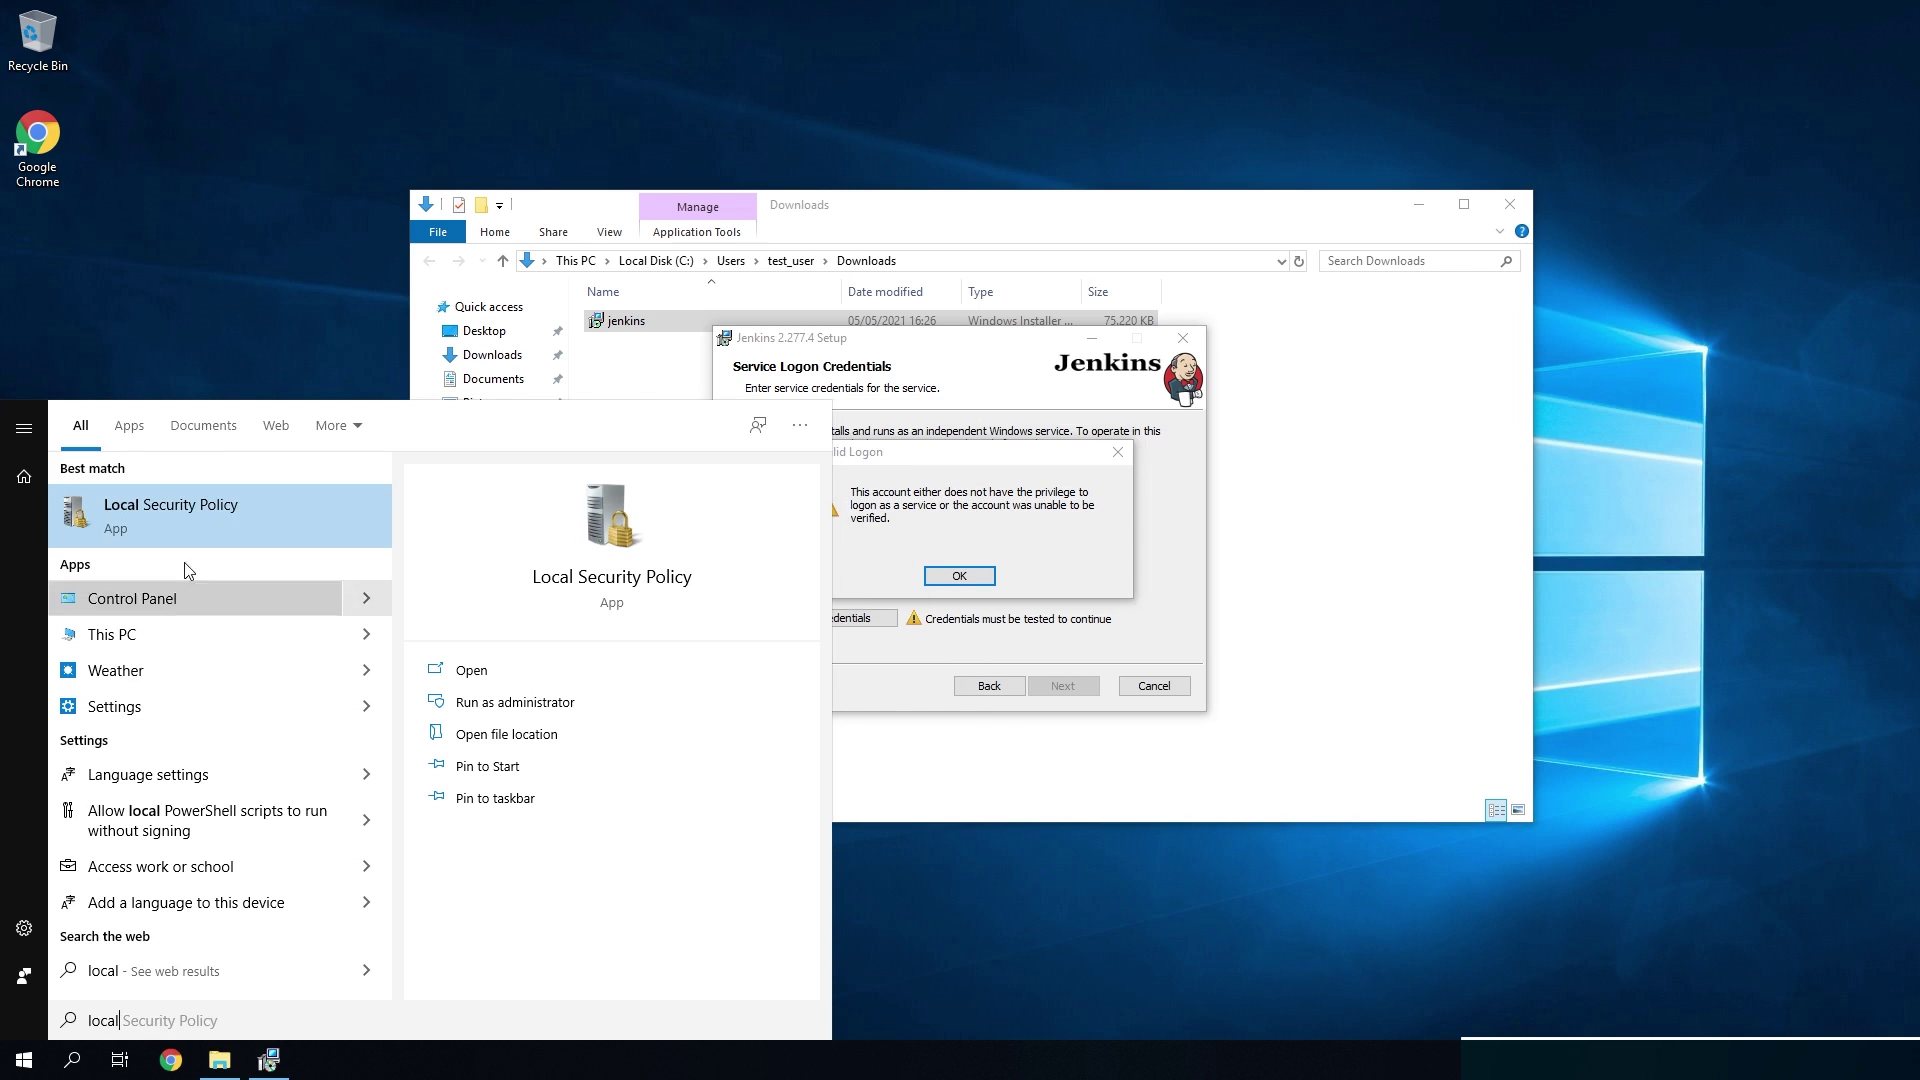
Task: Open the View ribbon tab
Action: click(x=609, y=232)
